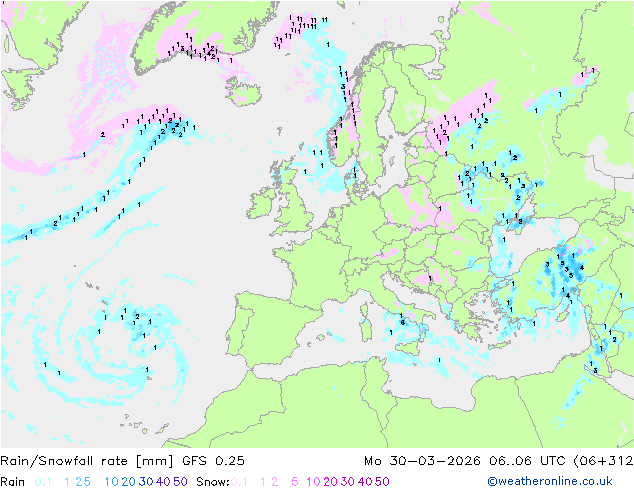634x490 pixels.
Task: Pick the Rain 30 legend color value
Action: pyautogui.click(x=146, y=482)
